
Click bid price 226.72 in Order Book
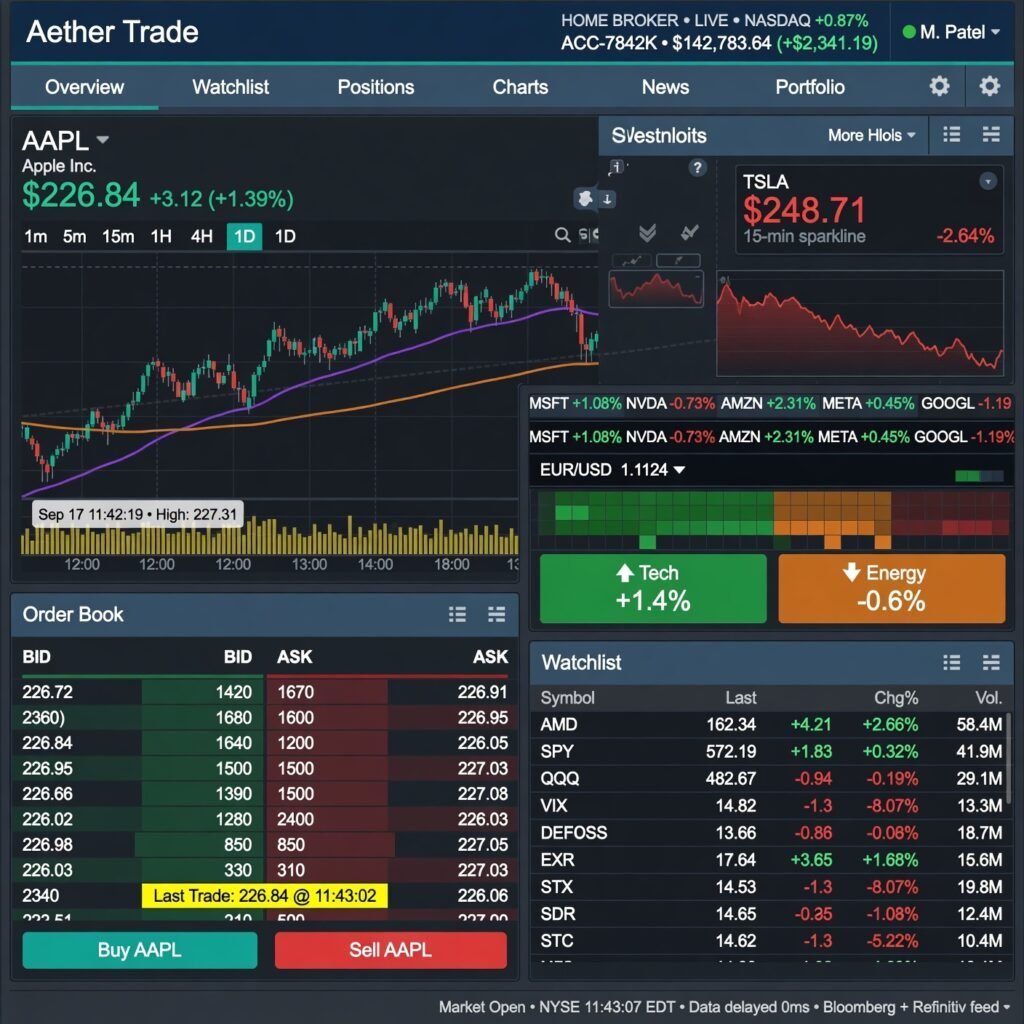pos(48,692)
